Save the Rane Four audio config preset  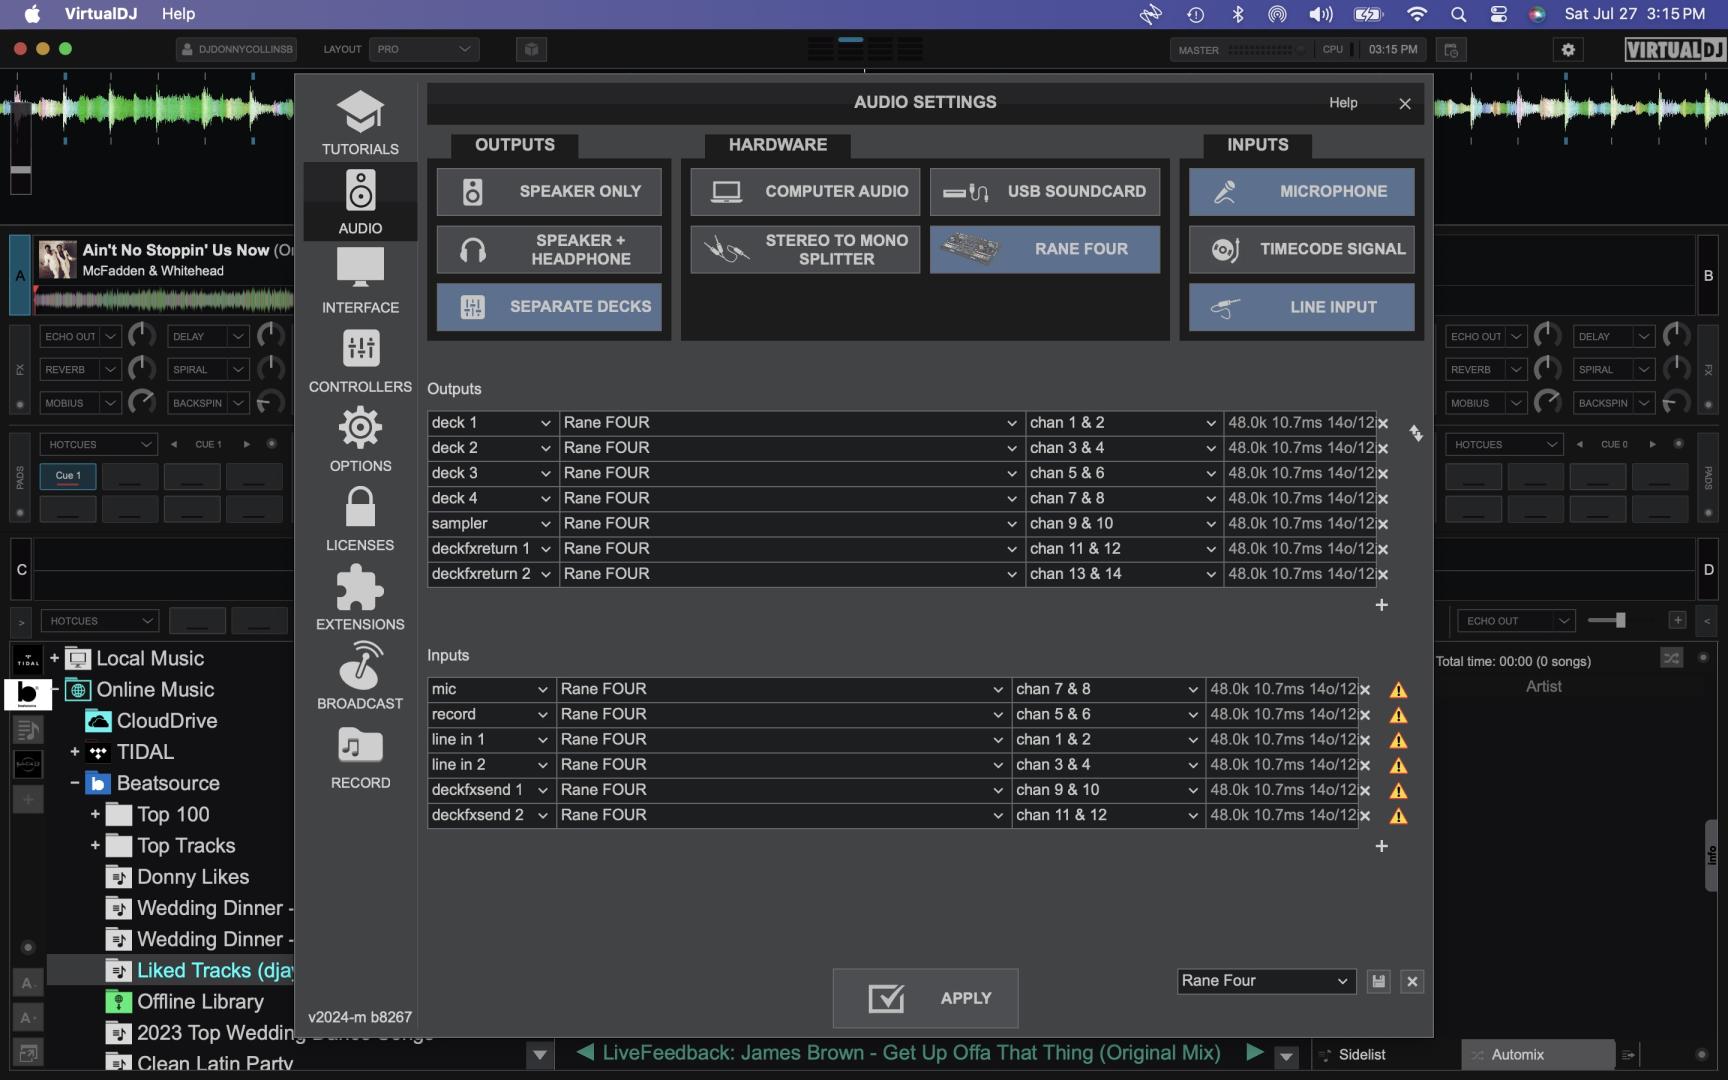click(1378, 982)
